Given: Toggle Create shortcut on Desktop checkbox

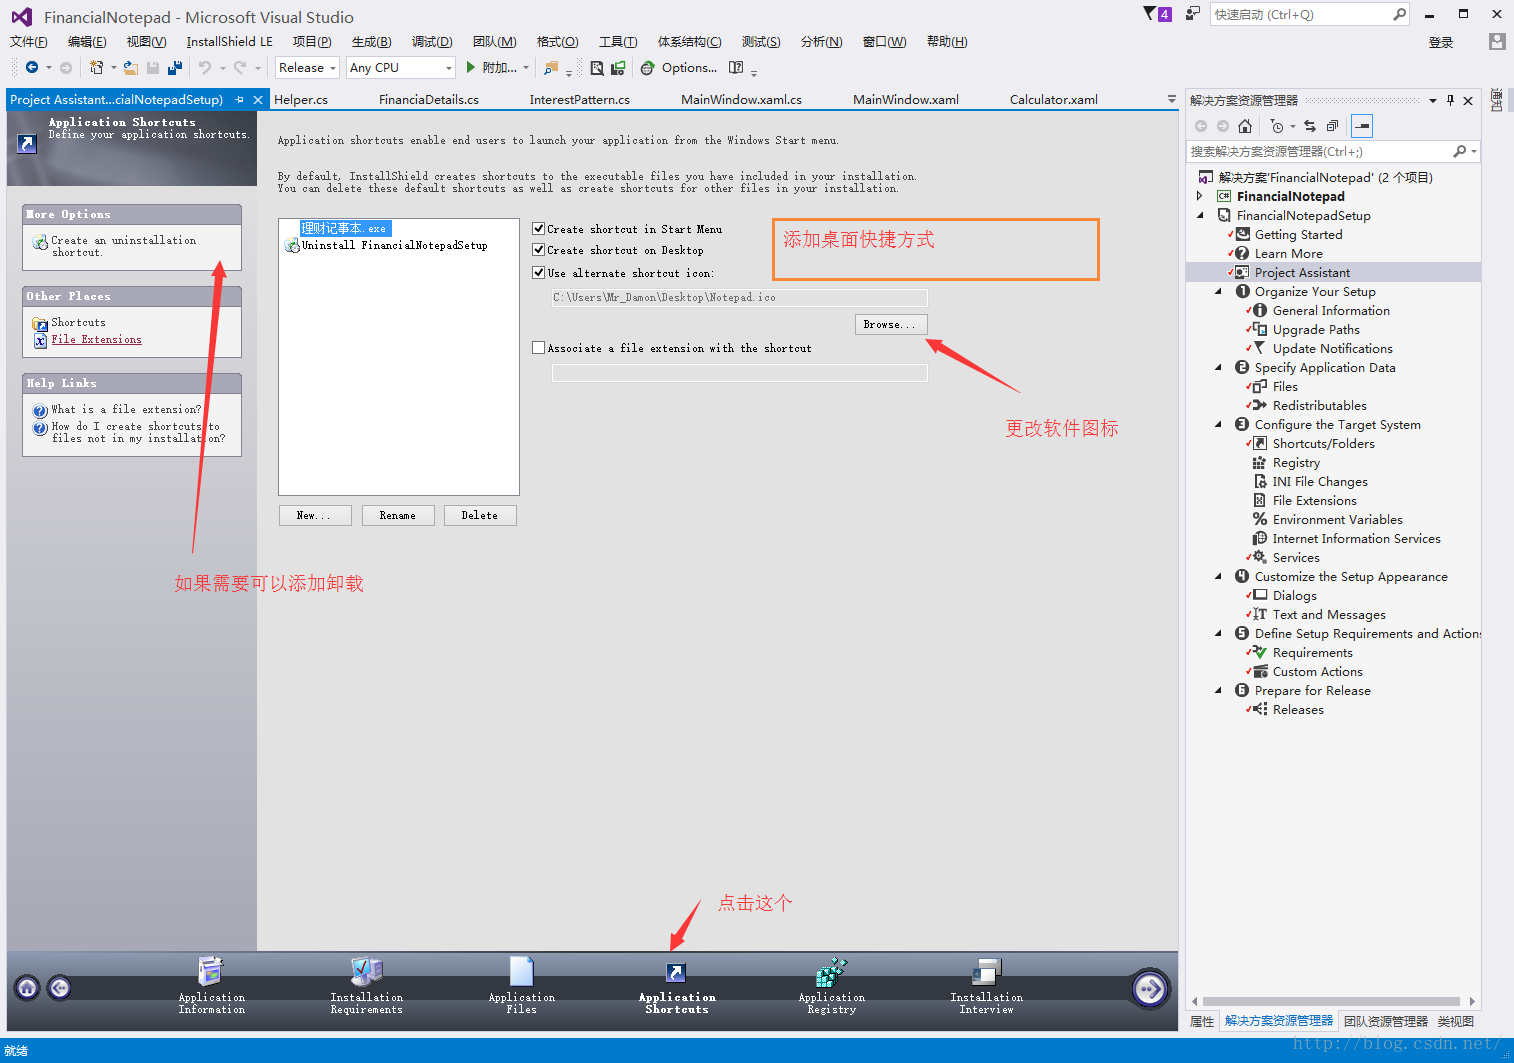Looking at the screenshot, I should tap(539, 250).
